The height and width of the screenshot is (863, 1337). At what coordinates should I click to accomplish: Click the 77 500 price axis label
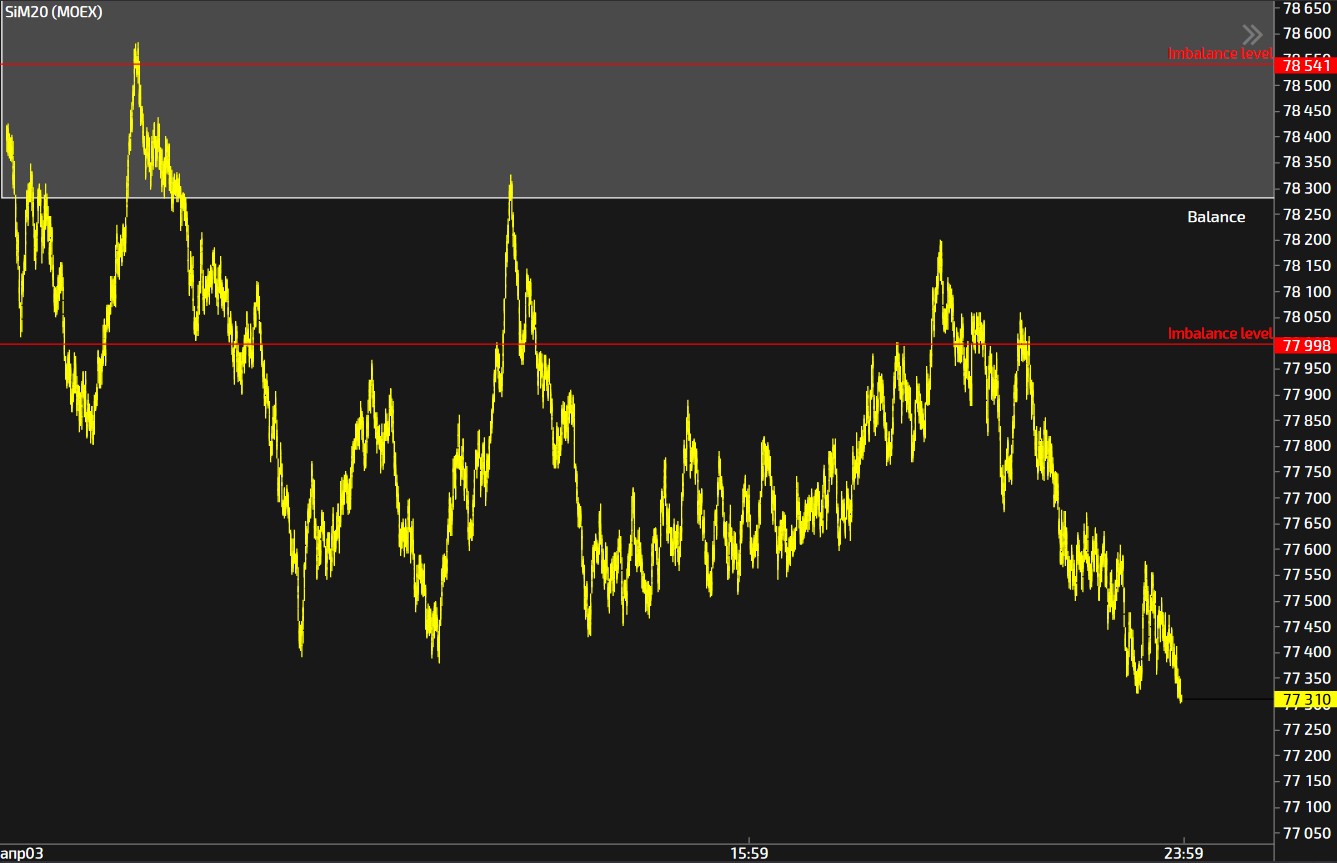1307,601
